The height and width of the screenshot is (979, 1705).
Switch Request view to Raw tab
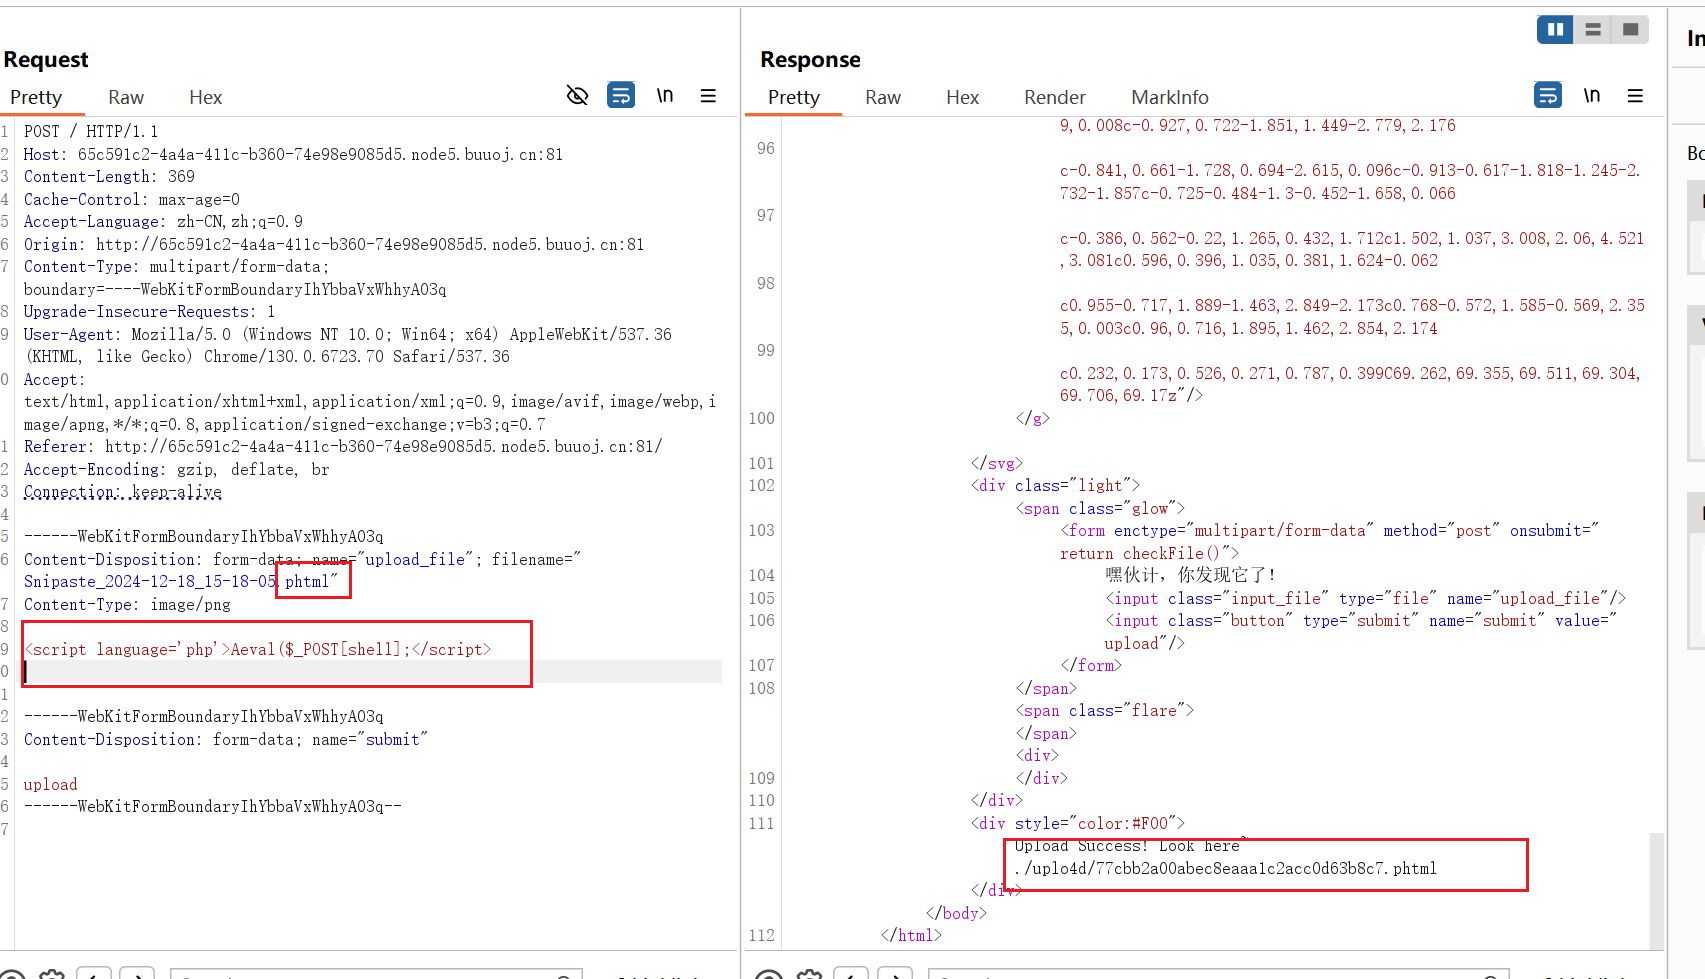coord(126,97)
